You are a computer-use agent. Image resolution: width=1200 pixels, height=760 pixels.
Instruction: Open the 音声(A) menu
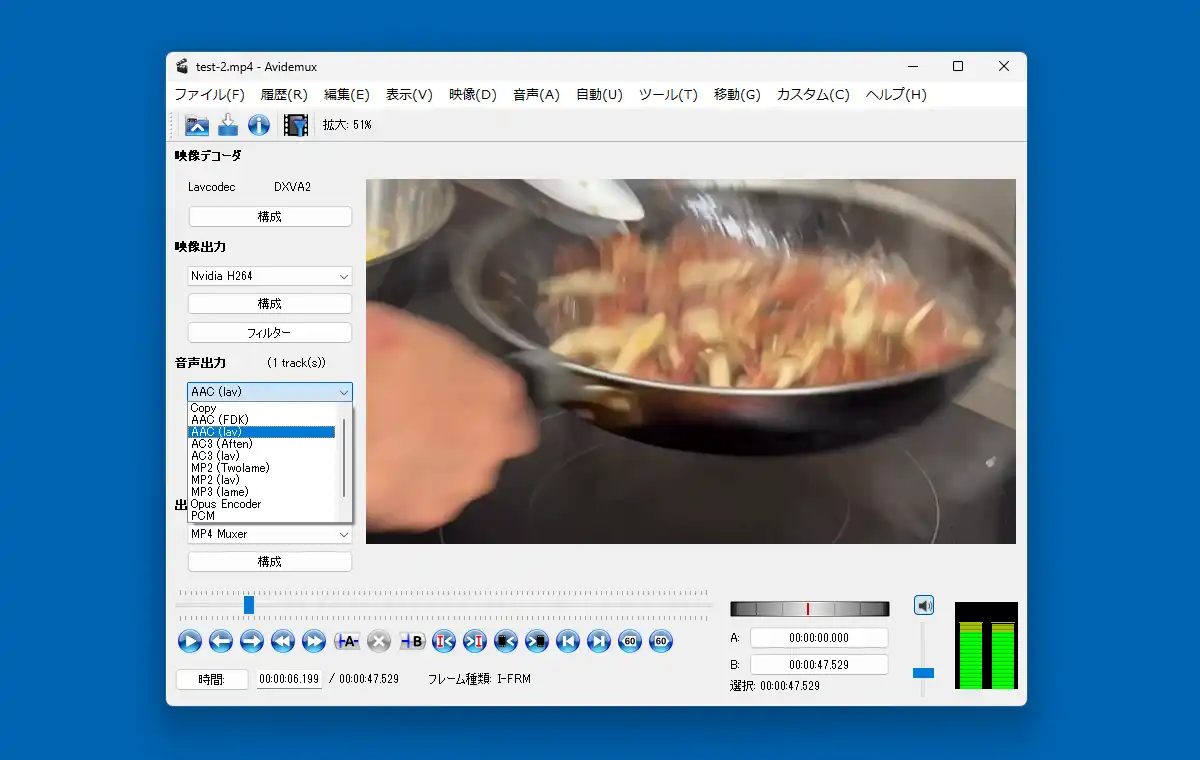[x=536, y=95]
